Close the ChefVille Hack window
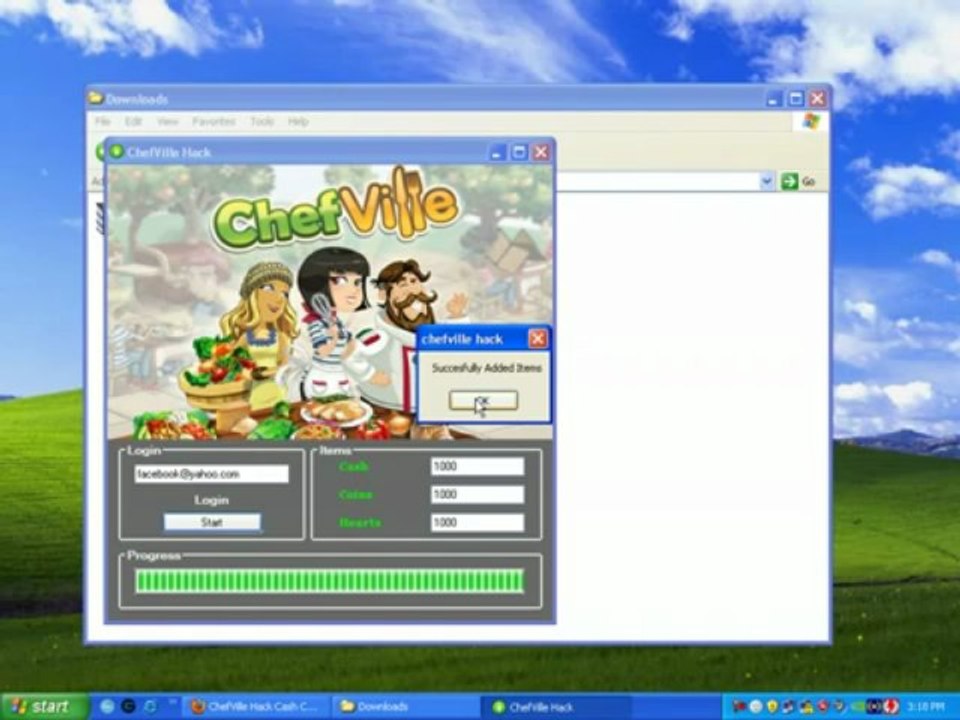The width and height of the screenshot is (960, 720). 541,152
